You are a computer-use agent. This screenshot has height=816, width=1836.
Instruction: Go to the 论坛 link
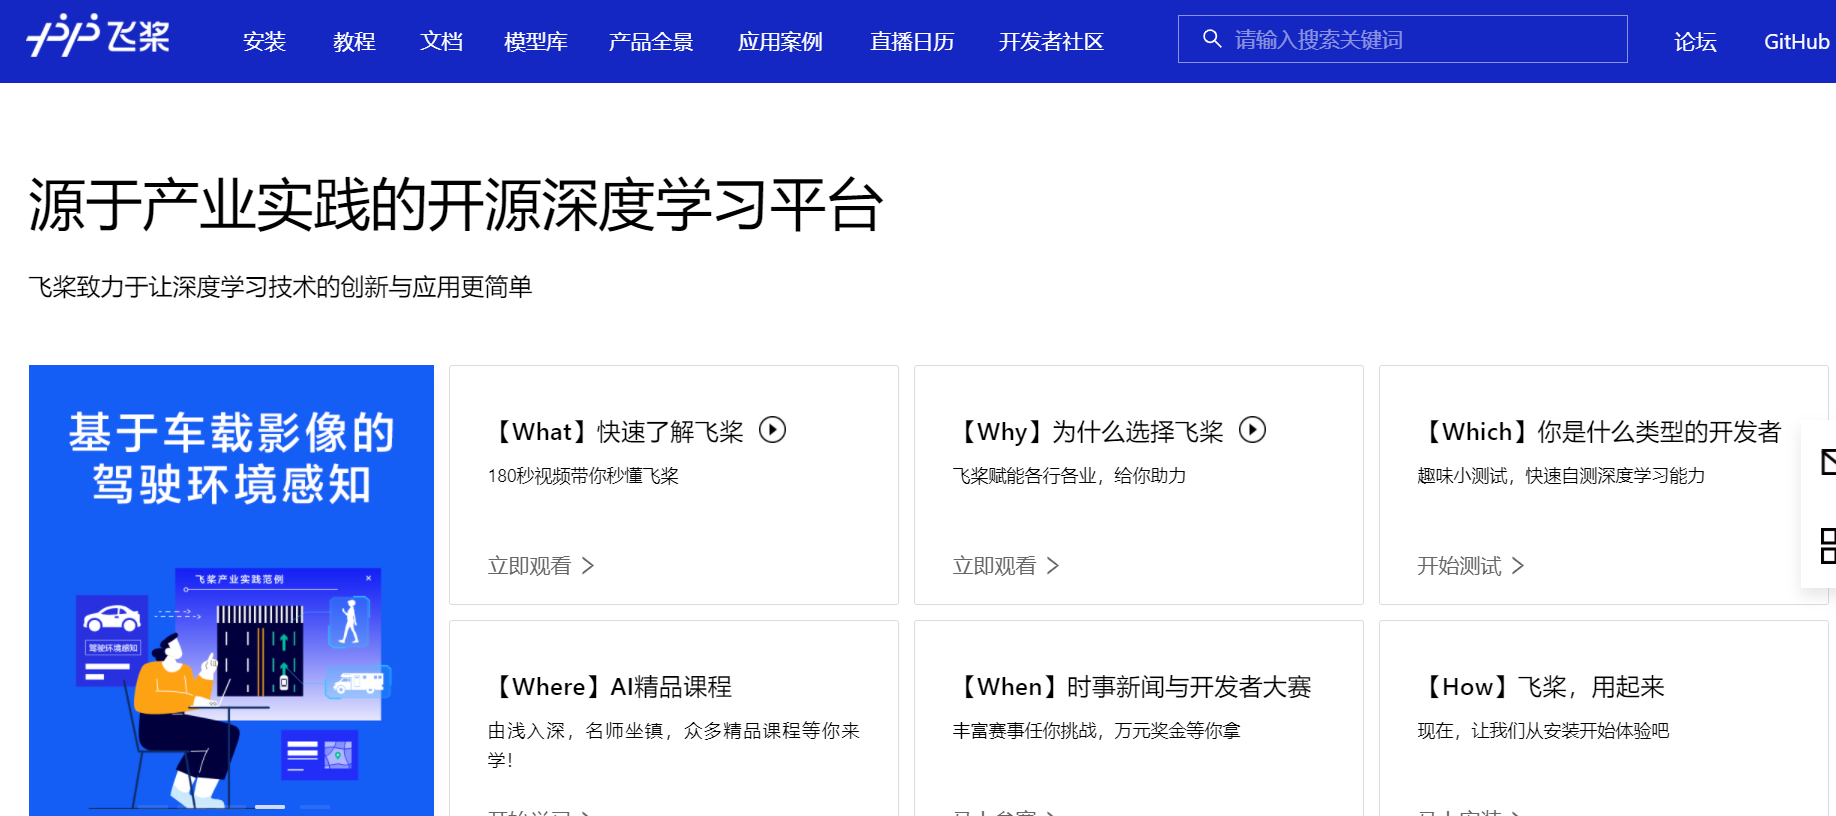[x=1695, y=42]
